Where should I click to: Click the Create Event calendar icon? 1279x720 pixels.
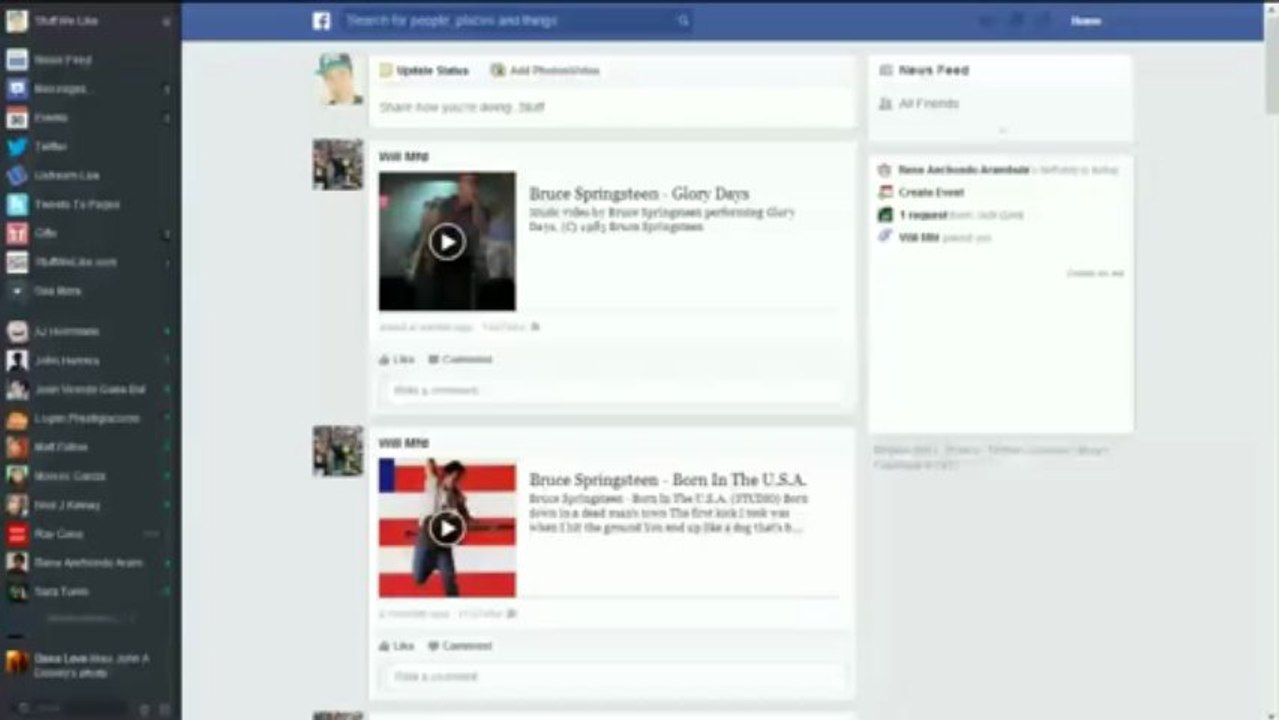coord(884,192)
